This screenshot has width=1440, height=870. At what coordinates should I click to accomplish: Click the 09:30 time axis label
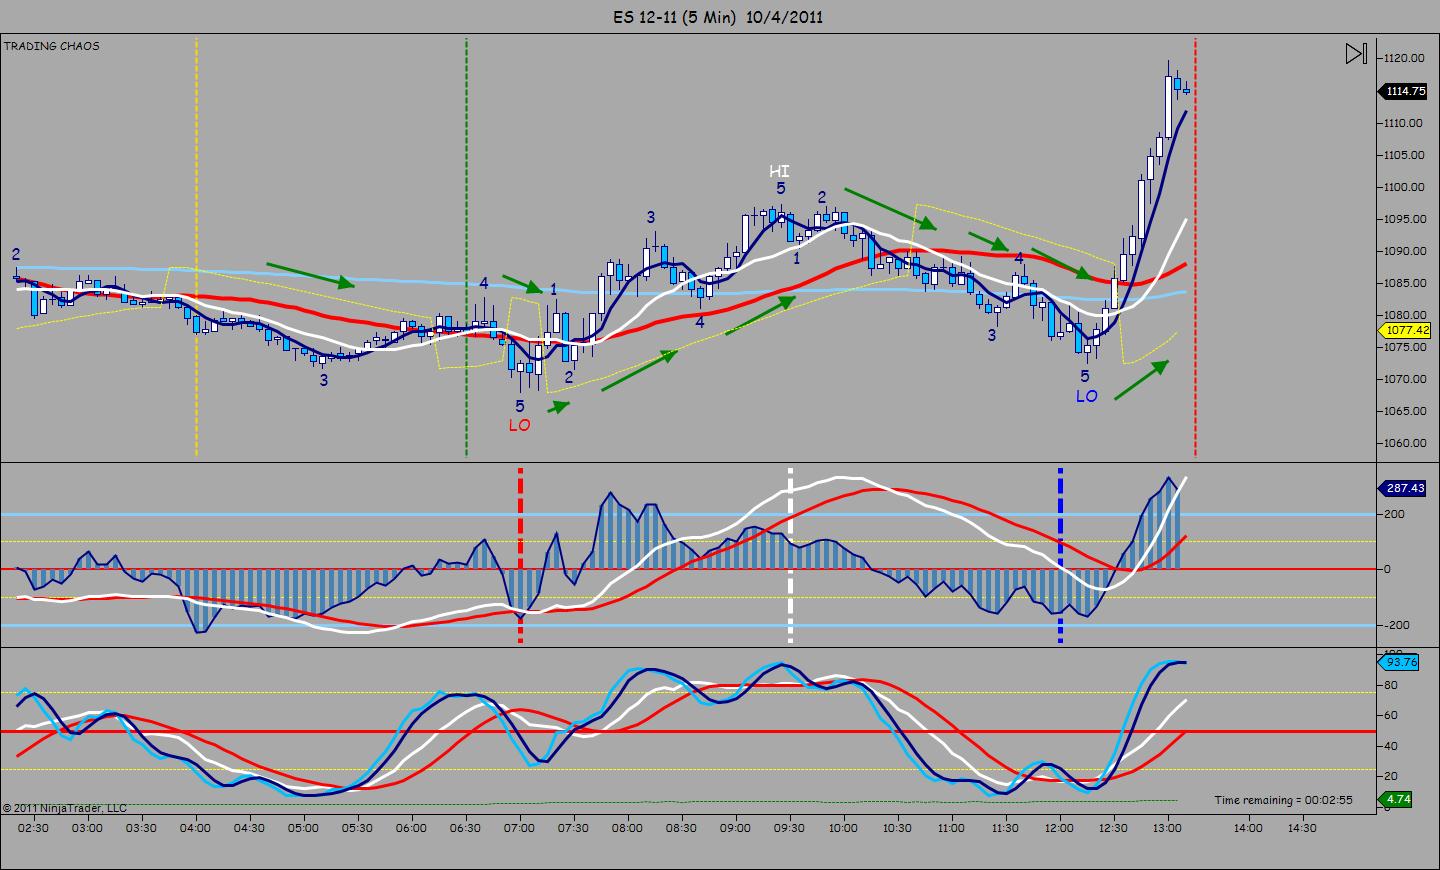coord(789,828)
